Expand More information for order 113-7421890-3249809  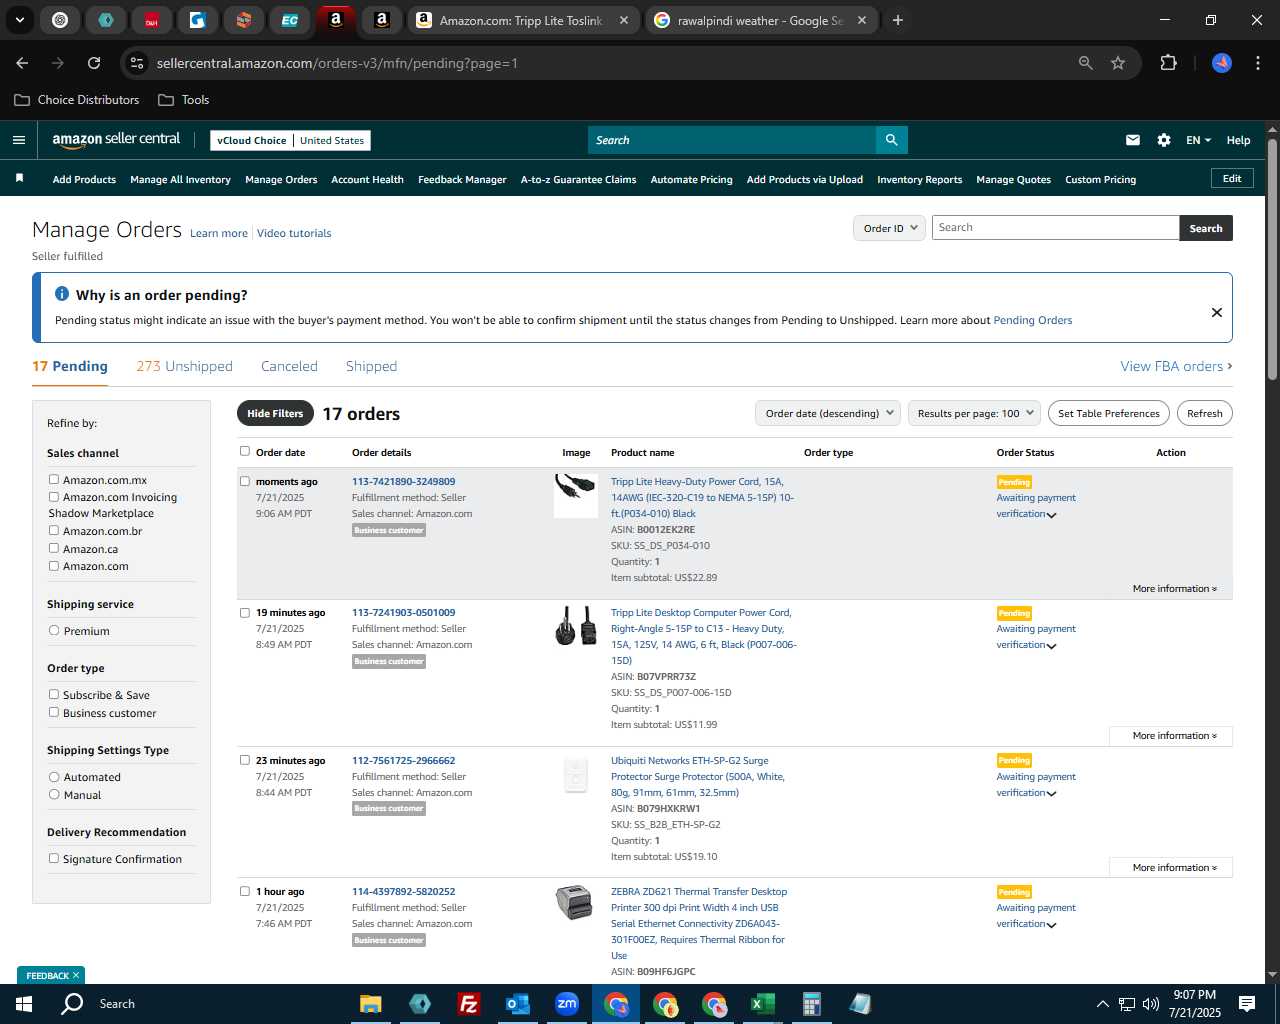[x=1174, y=588]
